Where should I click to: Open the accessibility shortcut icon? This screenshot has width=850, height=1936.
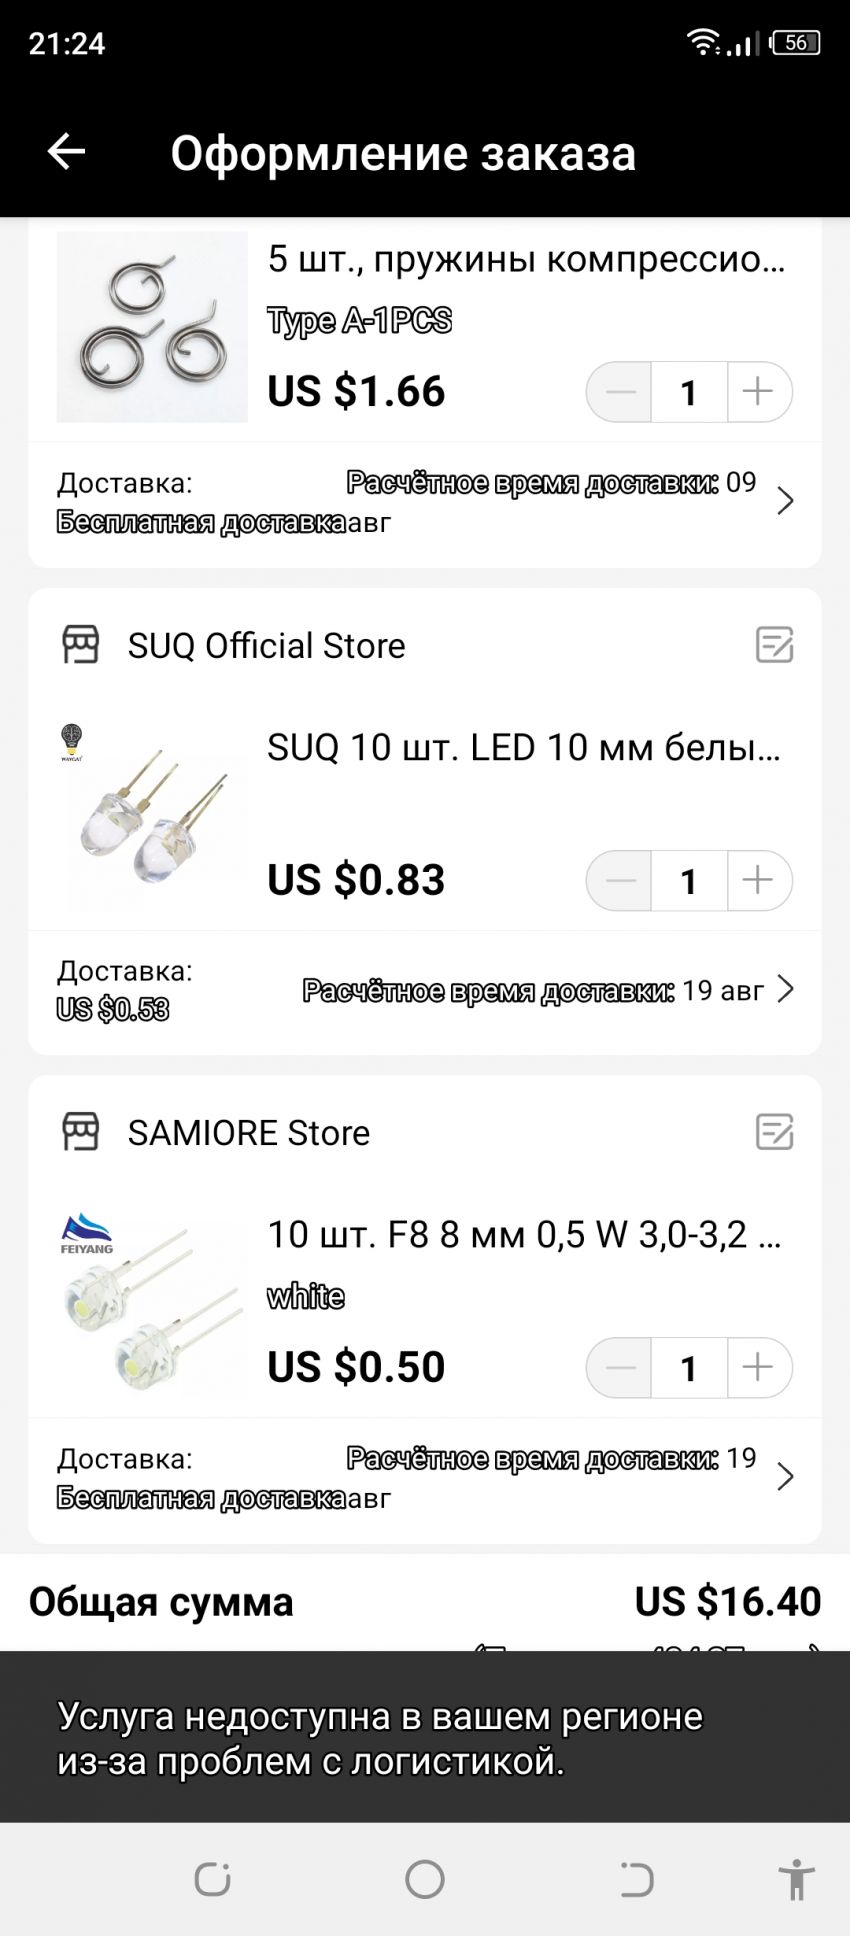[x=796, y=1880]
